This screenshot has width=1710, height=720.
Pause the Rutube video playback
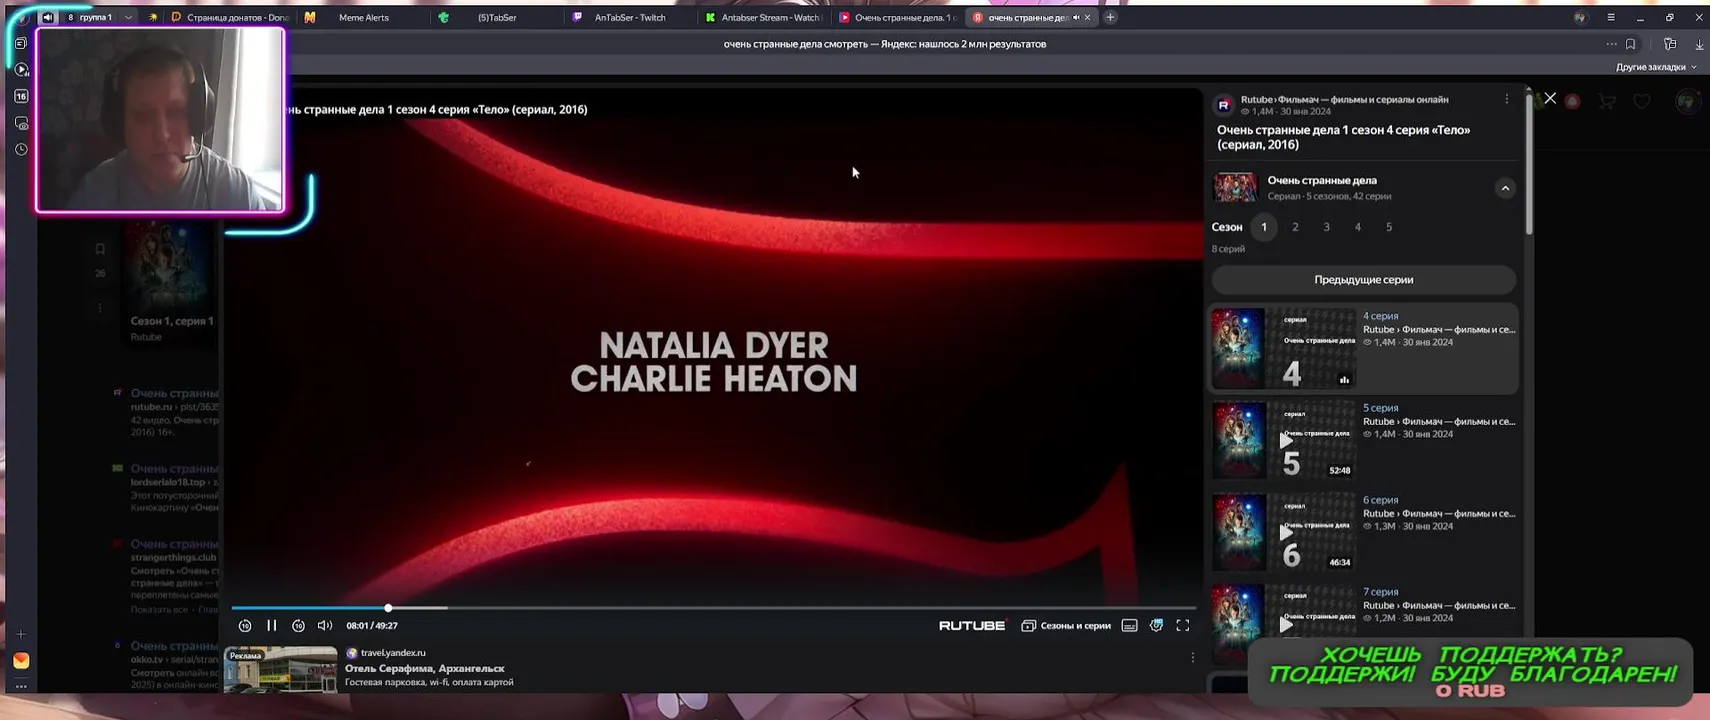pyautogui.click(x=271, y=625)
